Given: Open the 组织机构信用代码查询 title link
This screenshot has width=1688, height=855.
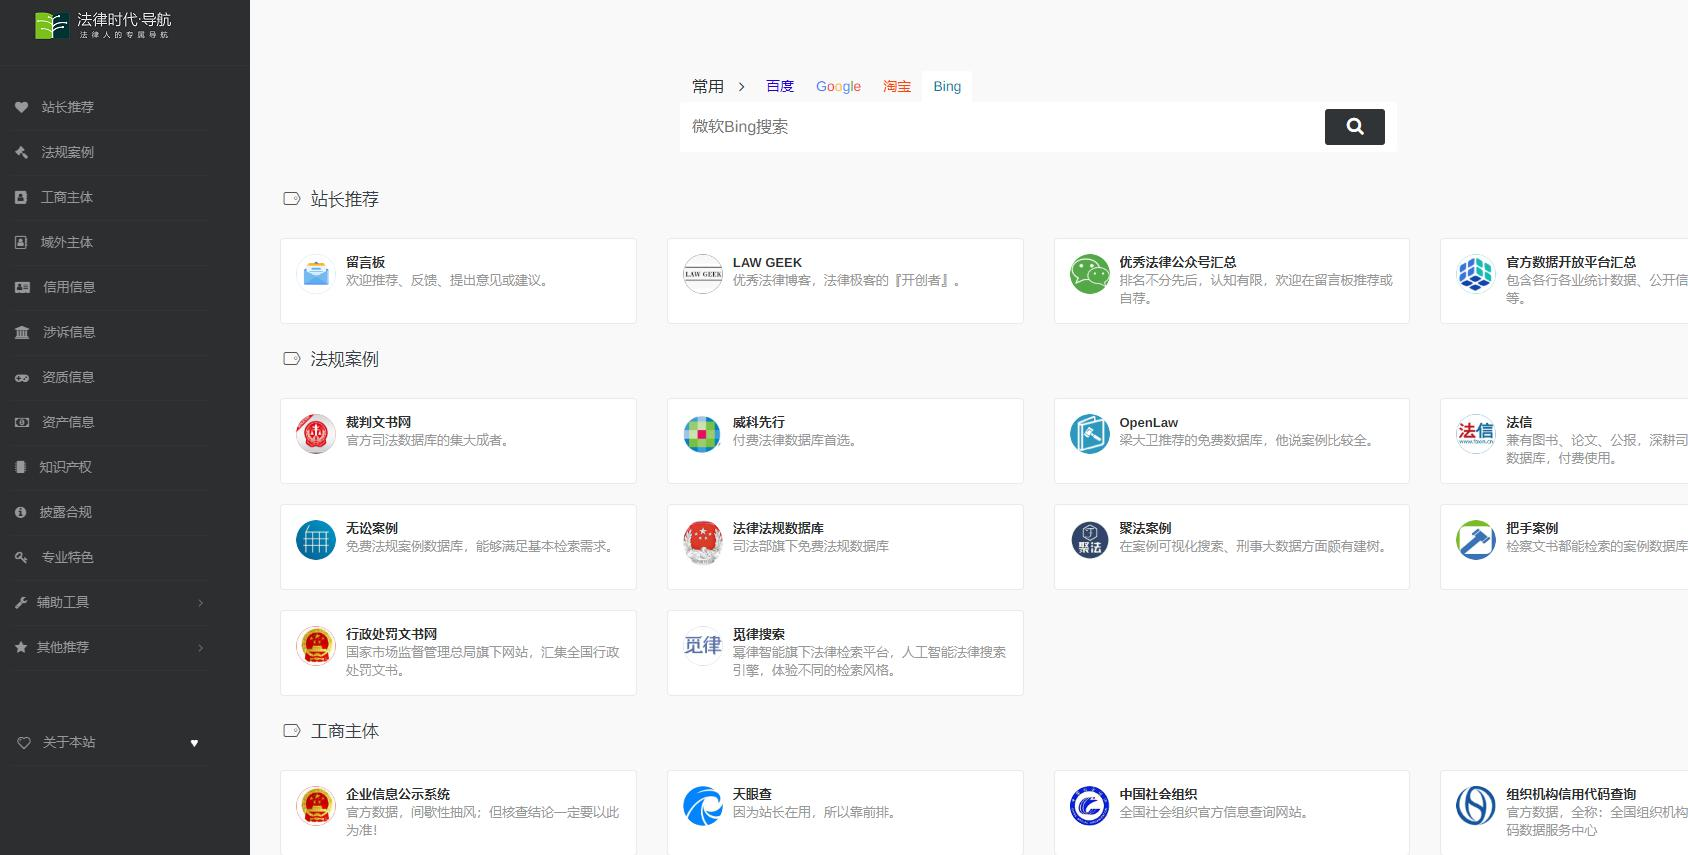Looking at the screenshot, I should pos(1571,794).
